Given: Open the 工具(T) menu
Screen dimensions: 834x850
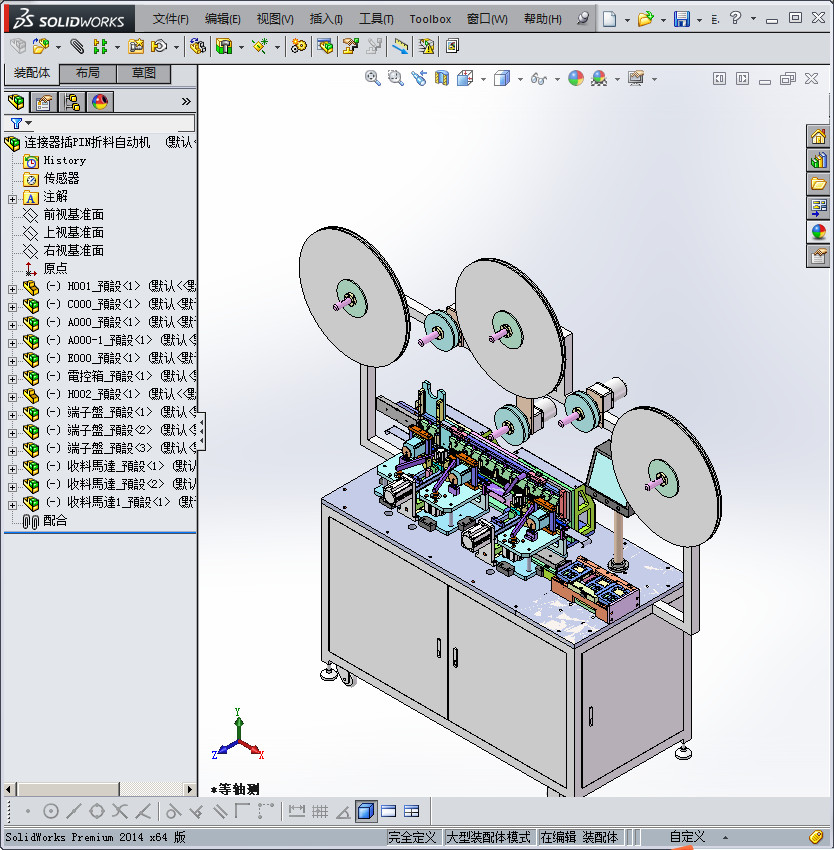Looking at the screenshot, I should (376, 19).
